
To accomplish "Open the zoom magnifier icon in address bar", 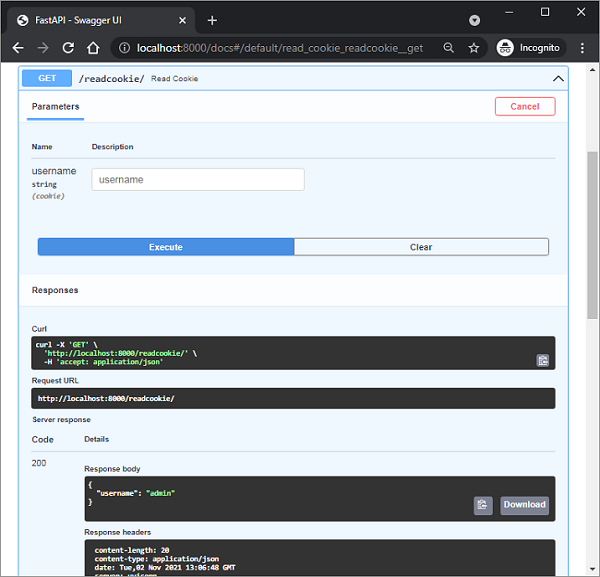I will coord(449,47).
